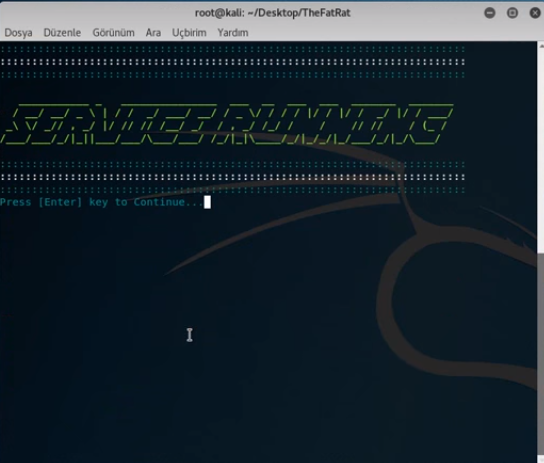Open the Uçbirim menu
Viewport: 544px width, 463px height.
pos(189,33)
